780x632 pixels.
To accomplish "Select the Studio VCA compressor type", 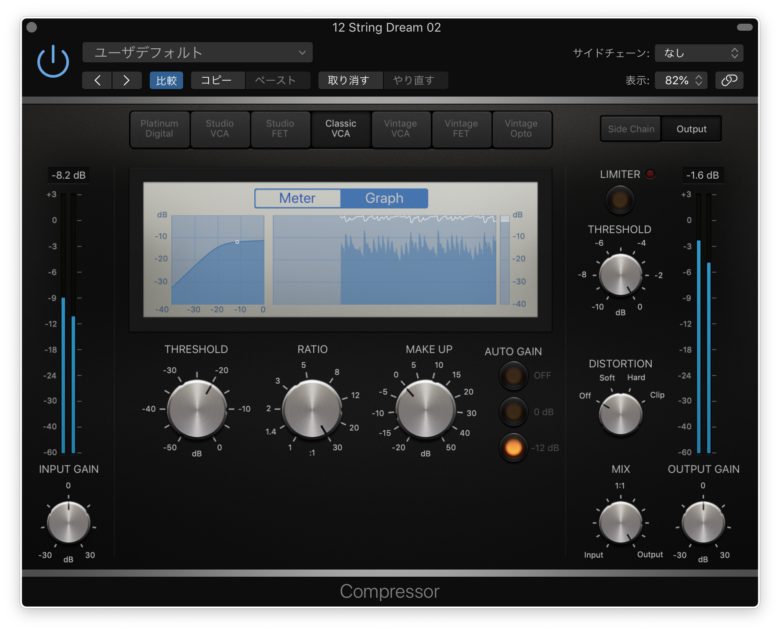I will pos(219,129).
